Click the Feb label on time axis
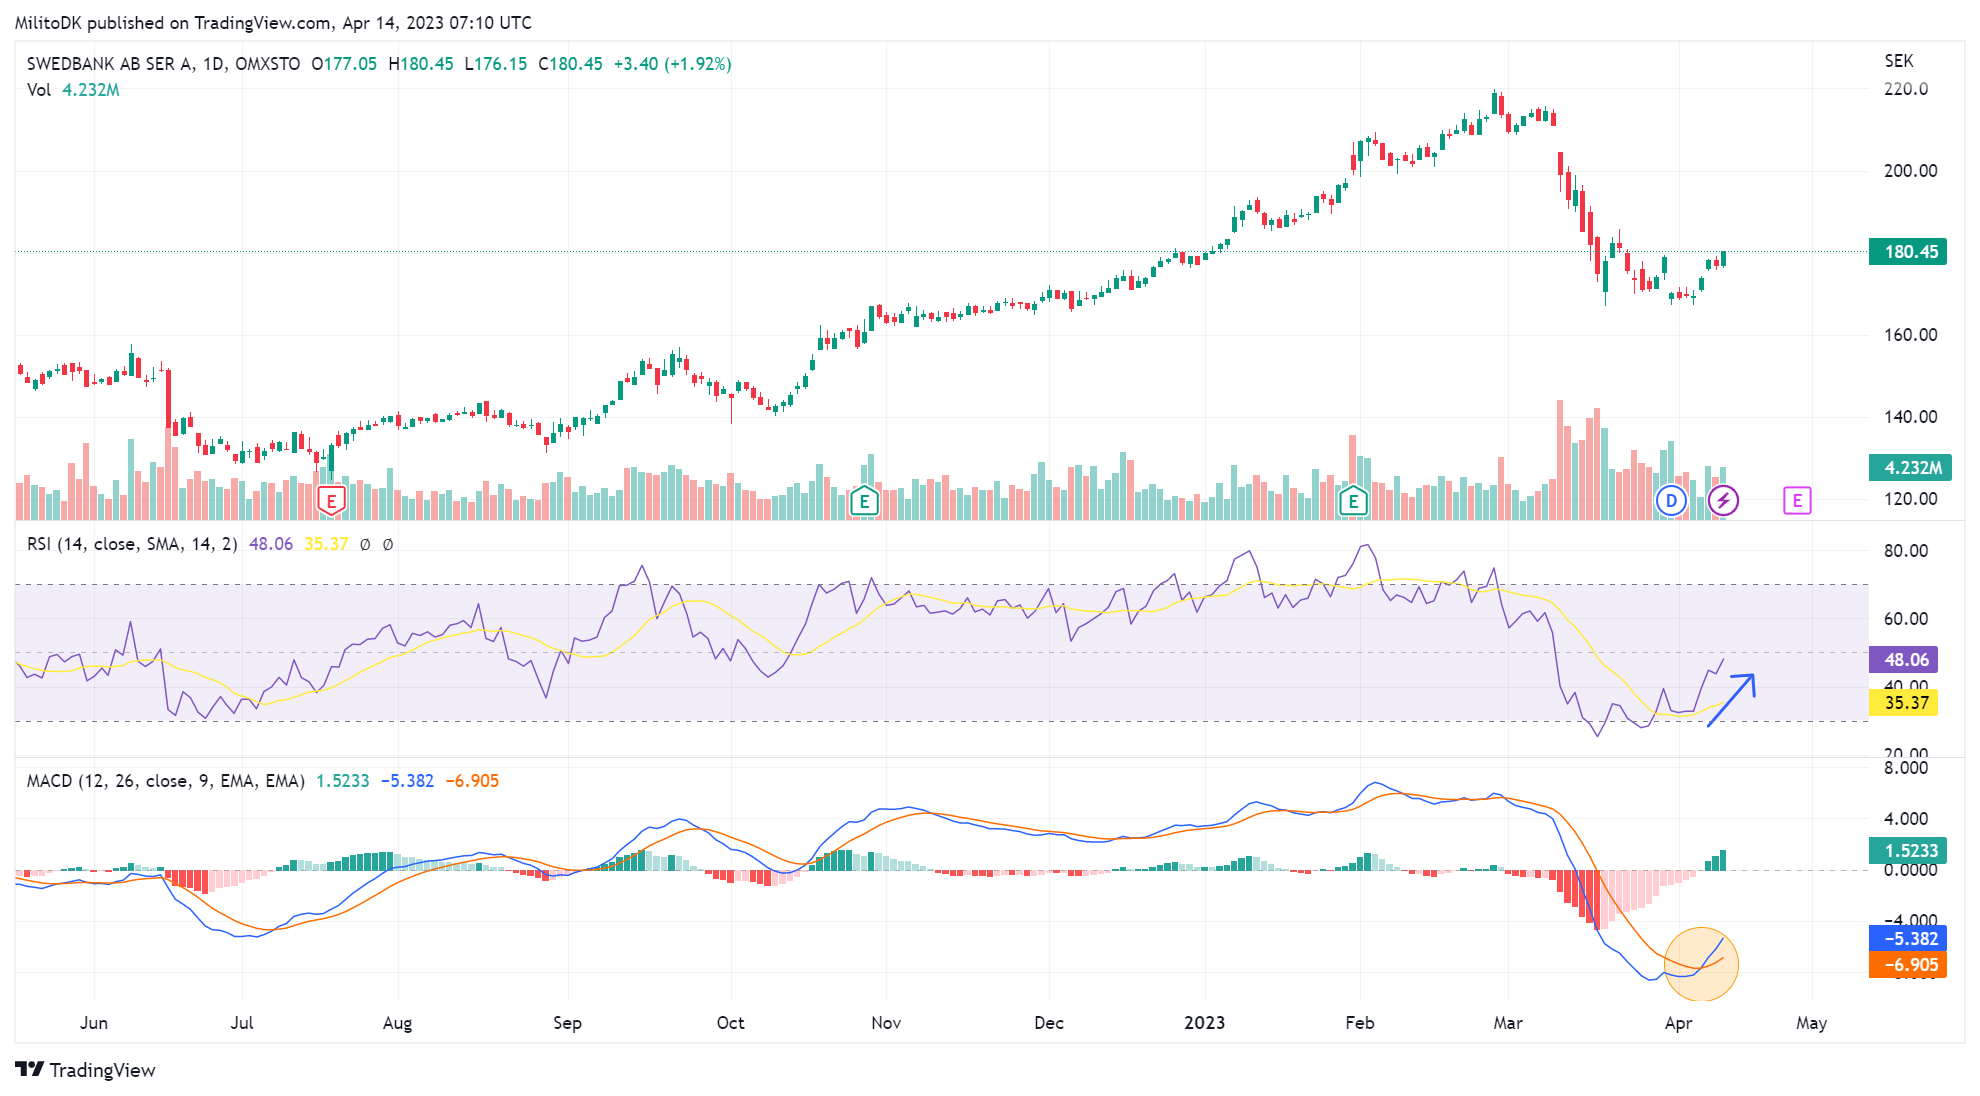Image resolution: width=1980 pixels, height=1096 pixels. (x=1360, y=1023)
